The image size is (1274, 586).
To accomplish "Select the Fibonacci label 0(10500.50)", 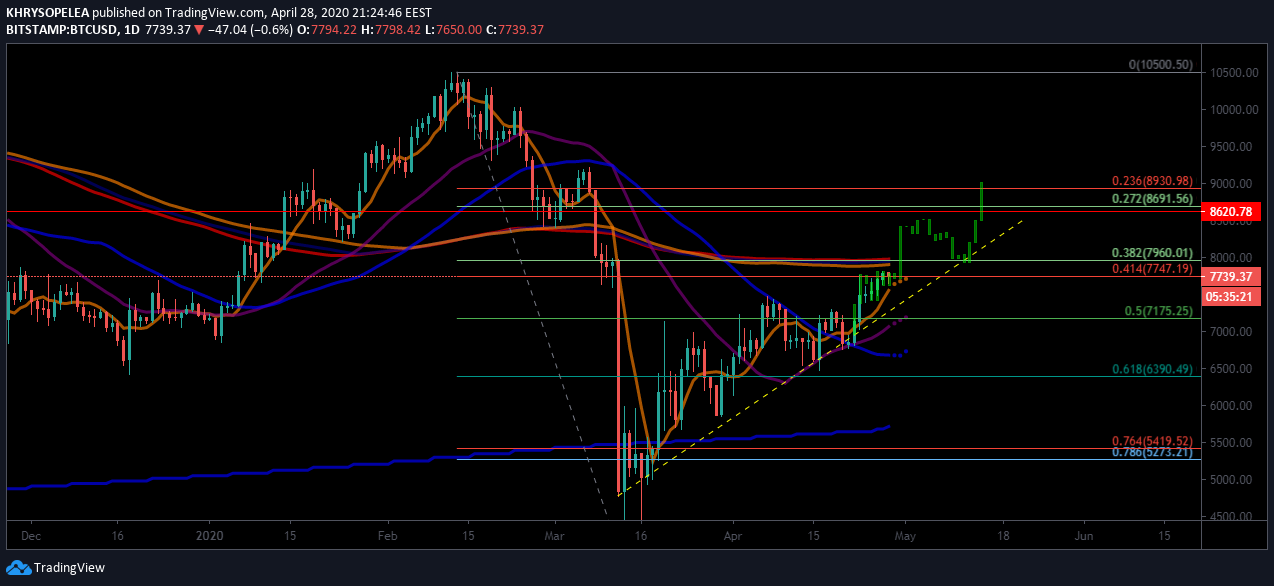I will coord(1160,65).
